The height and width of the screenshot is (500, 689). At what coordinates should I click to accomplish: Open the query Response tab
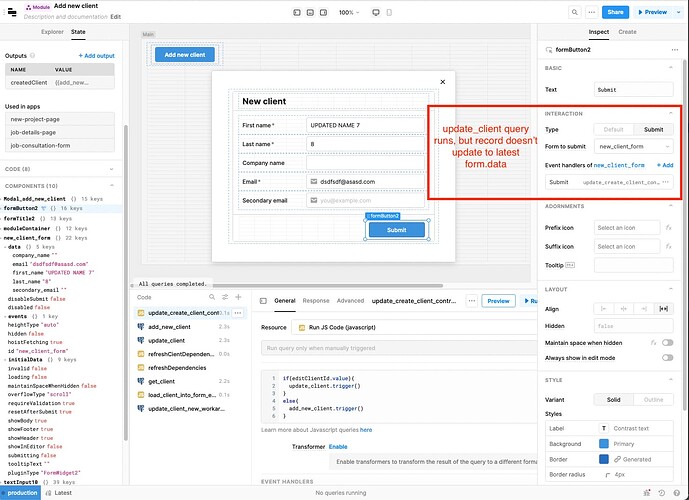(315, 301)
